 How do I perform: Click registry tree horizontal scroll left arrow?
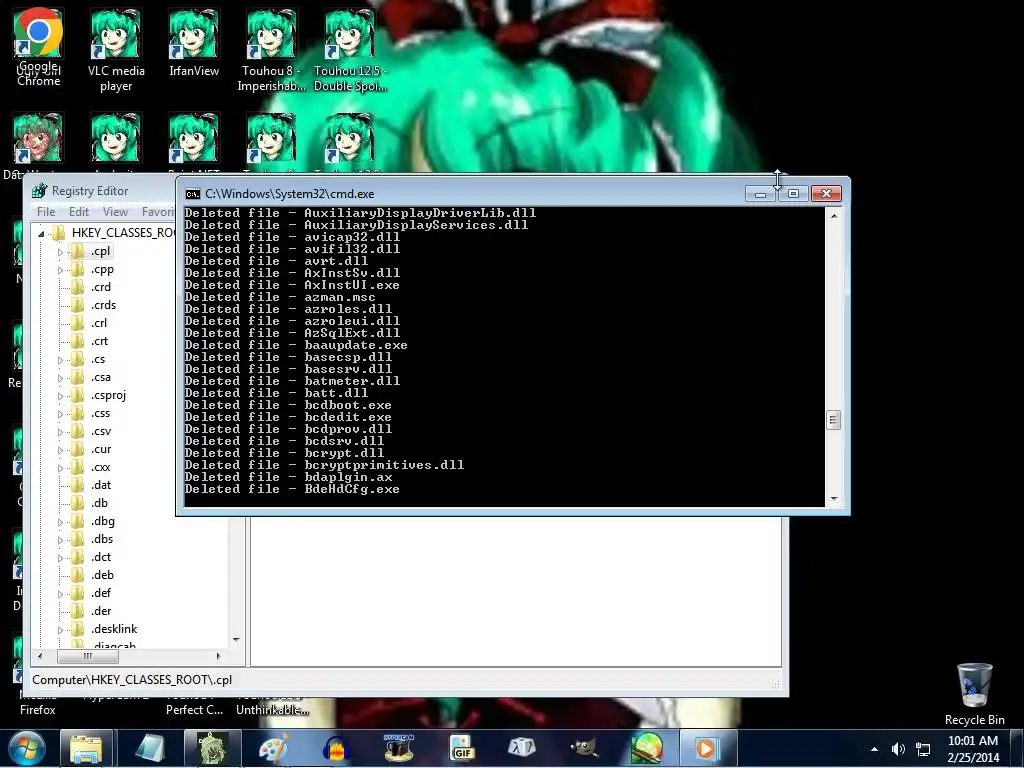pyautogui.click(x=40, y=656)
